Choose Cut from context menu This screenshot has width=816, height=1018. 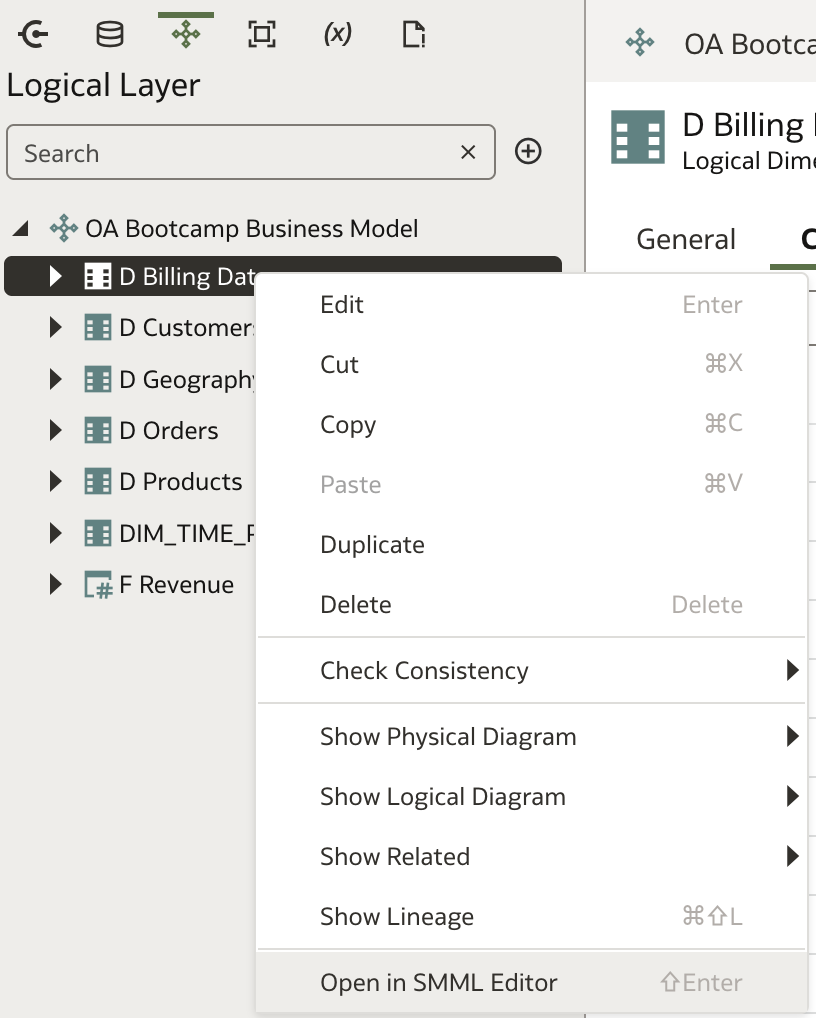[x=531, y=364]
